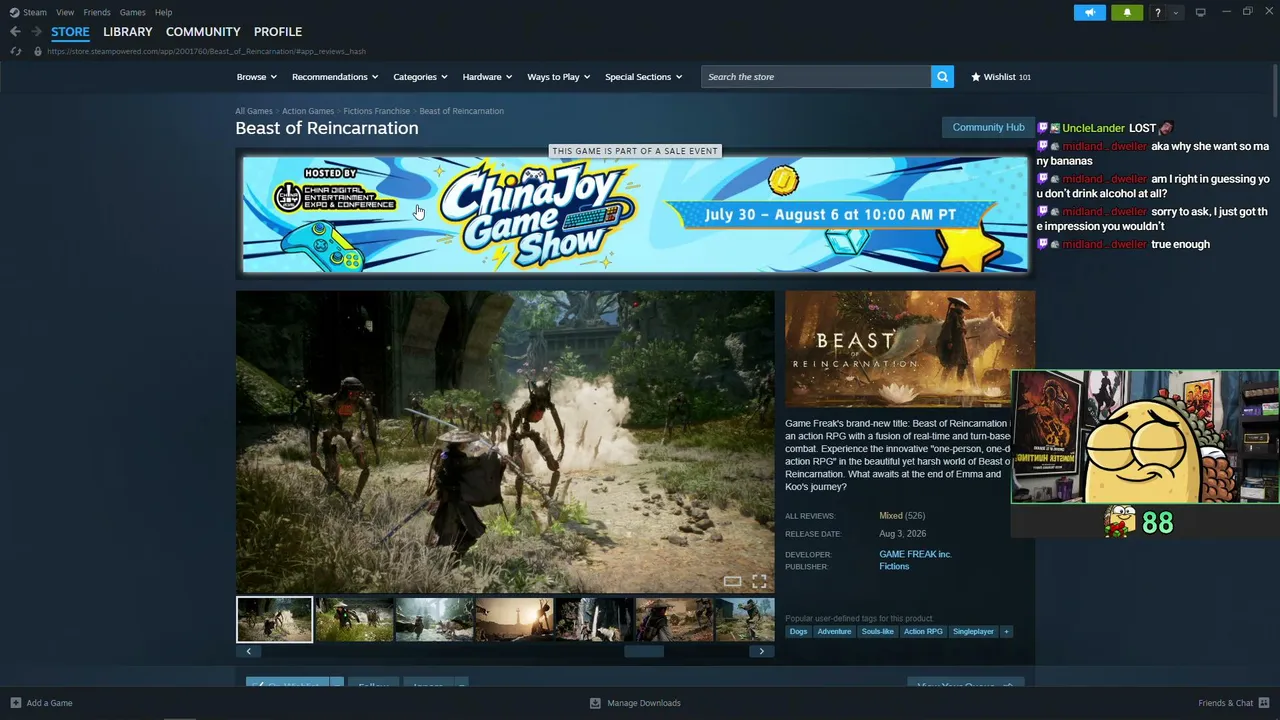Open the Games menu
The height and width of the screenshot is (720, 1280).
132,12
